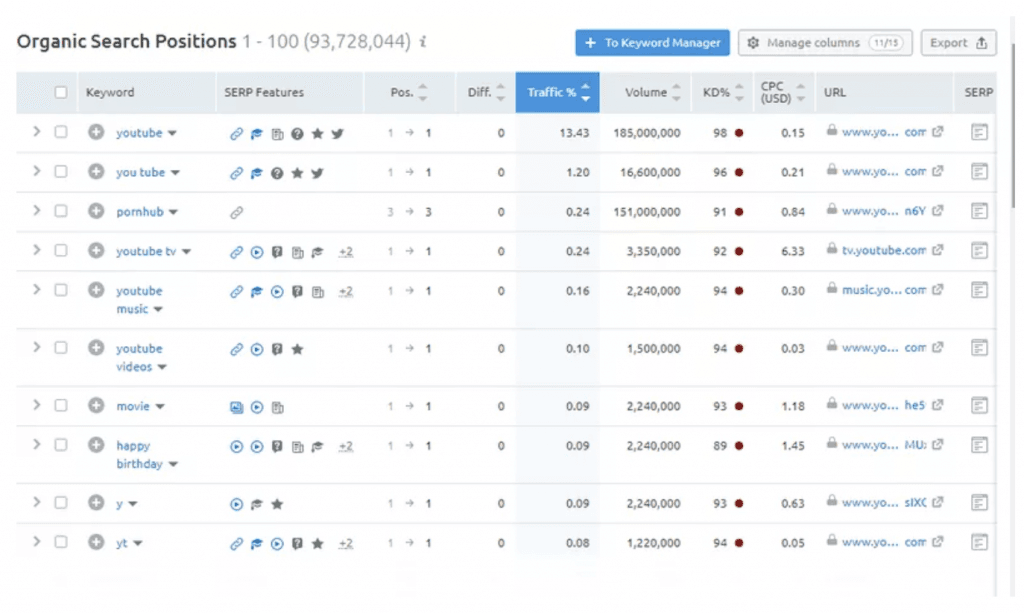The height and width of the screenshot is (613, 1024).
Task: Click star reviews icon in y row
Action: (x=277, y=504)
